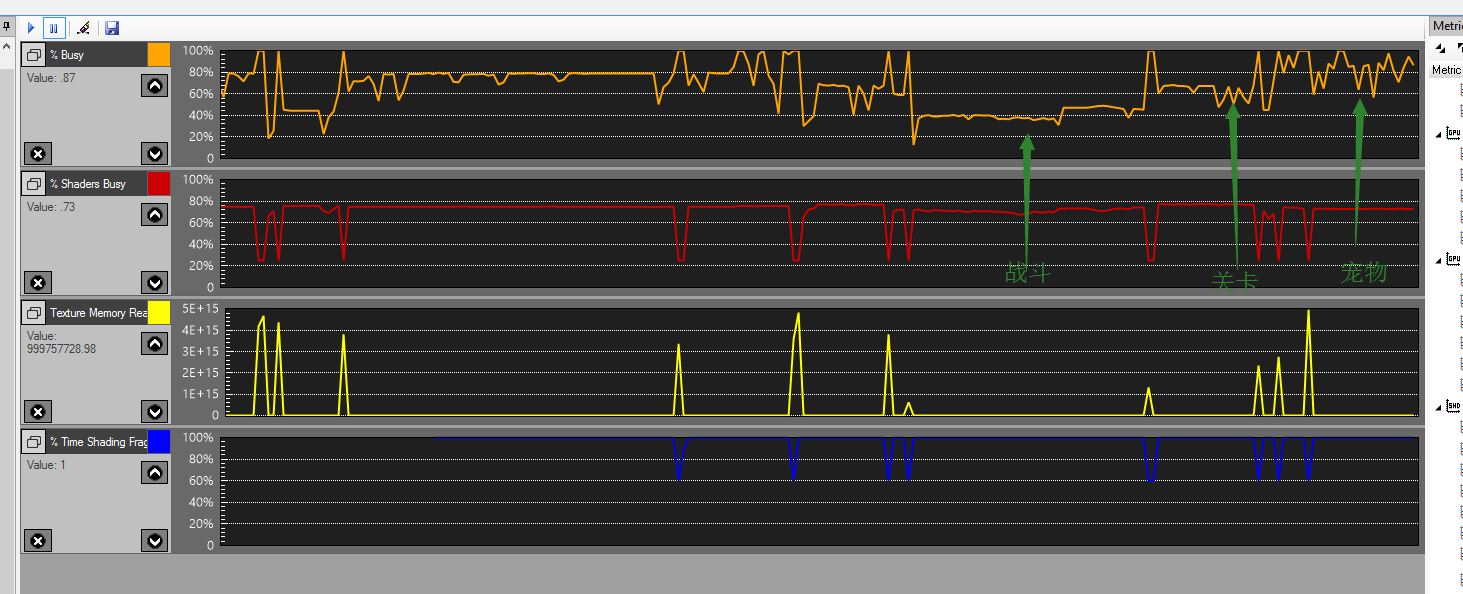The width and height of the screenshot is (1463, 594).
Task: Remove the % Busy counter with its X button
Action: pyautogui.click(x=38, y=153)
